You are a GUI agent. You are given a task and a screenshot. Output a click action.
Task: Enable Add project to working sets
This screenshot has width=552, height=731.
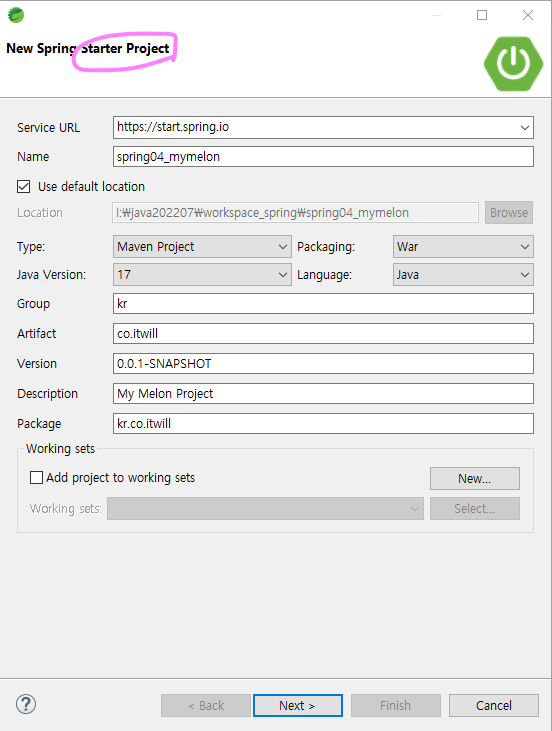point(36,477)
